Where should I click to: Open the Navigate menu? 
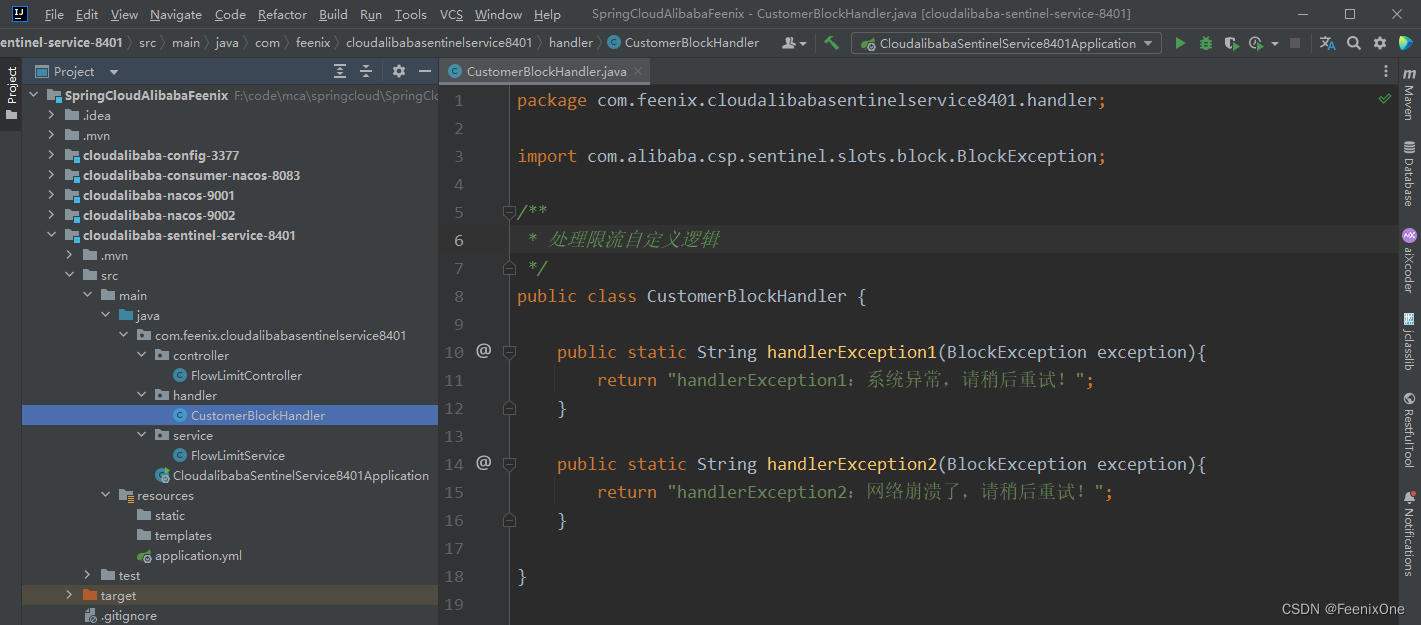click(176, 14)
